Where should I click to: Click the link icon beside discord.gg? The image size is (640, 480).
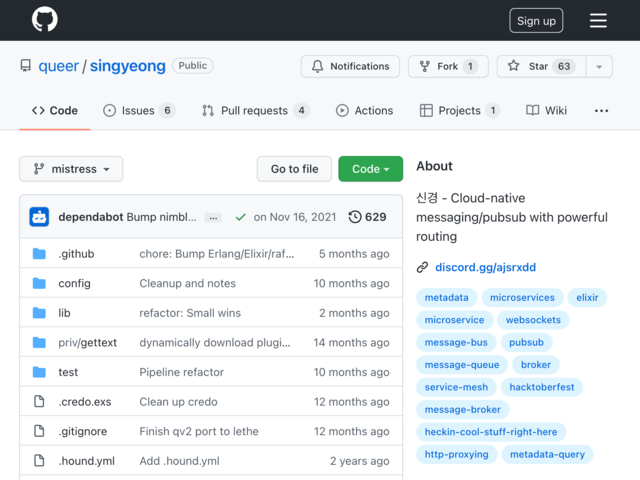pyautogui.click(x=422, y=267)
